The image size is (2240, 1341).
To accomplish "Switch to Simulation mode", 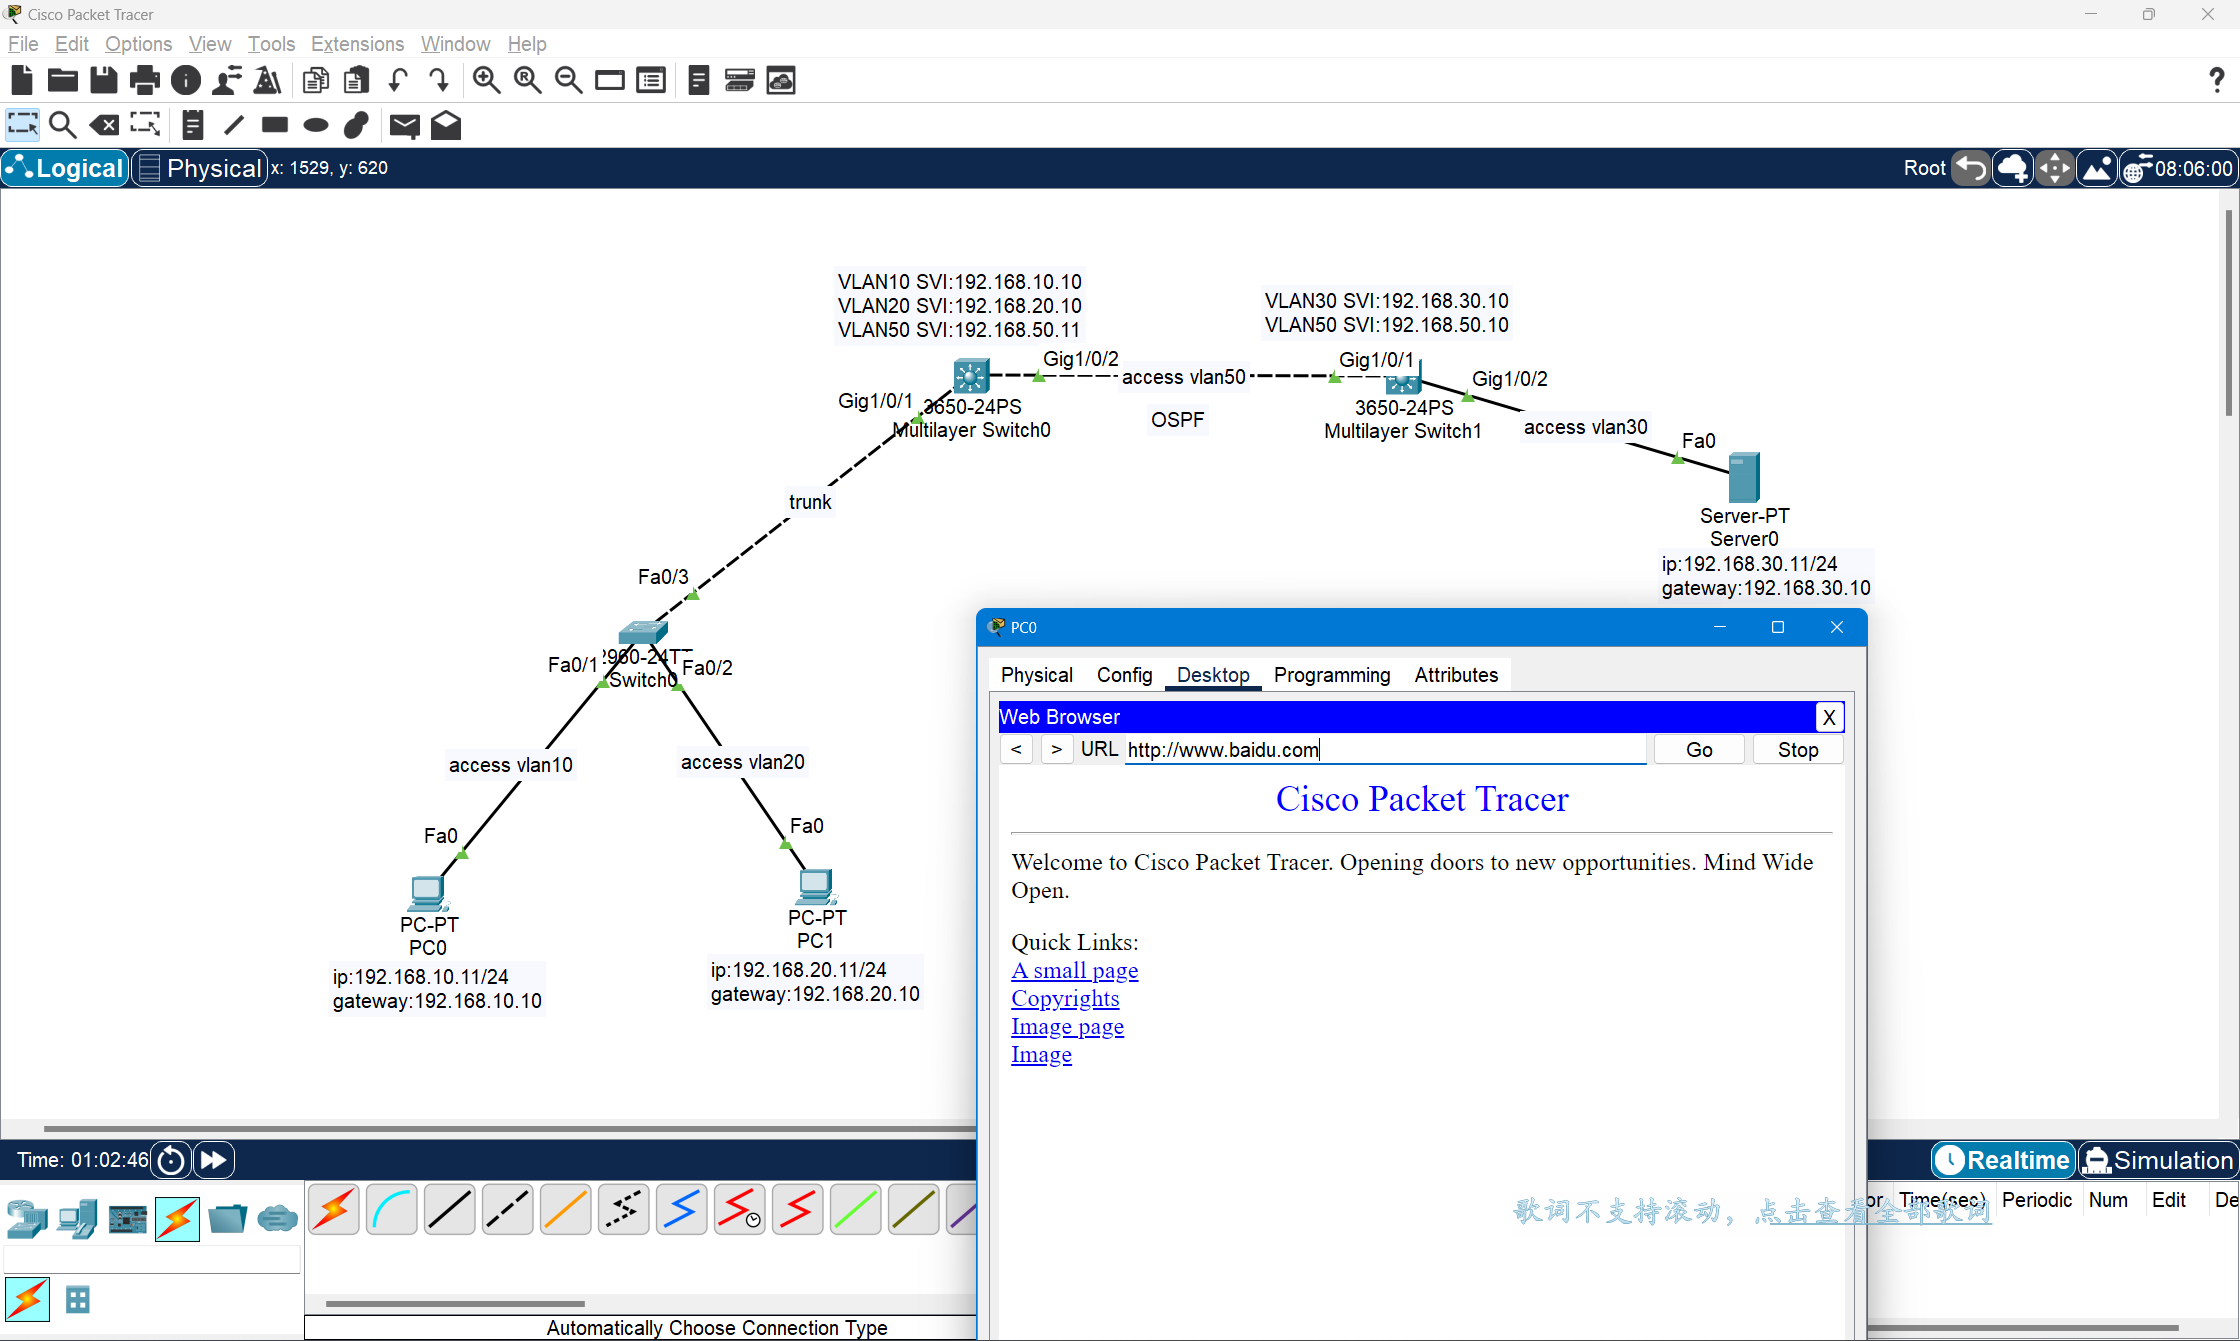I will click(2158, 1160).
